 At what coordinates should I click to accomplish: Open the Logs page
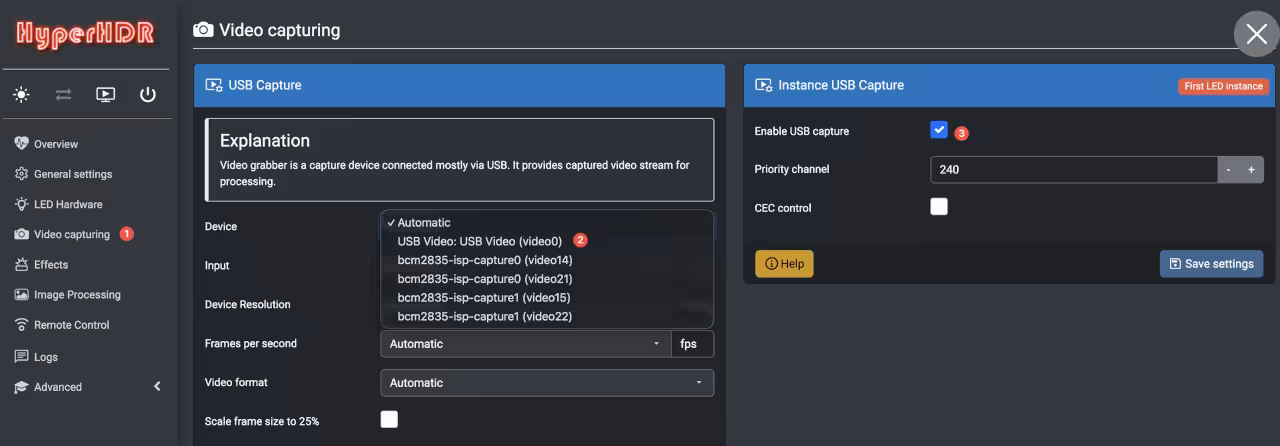tap(46, 357)
